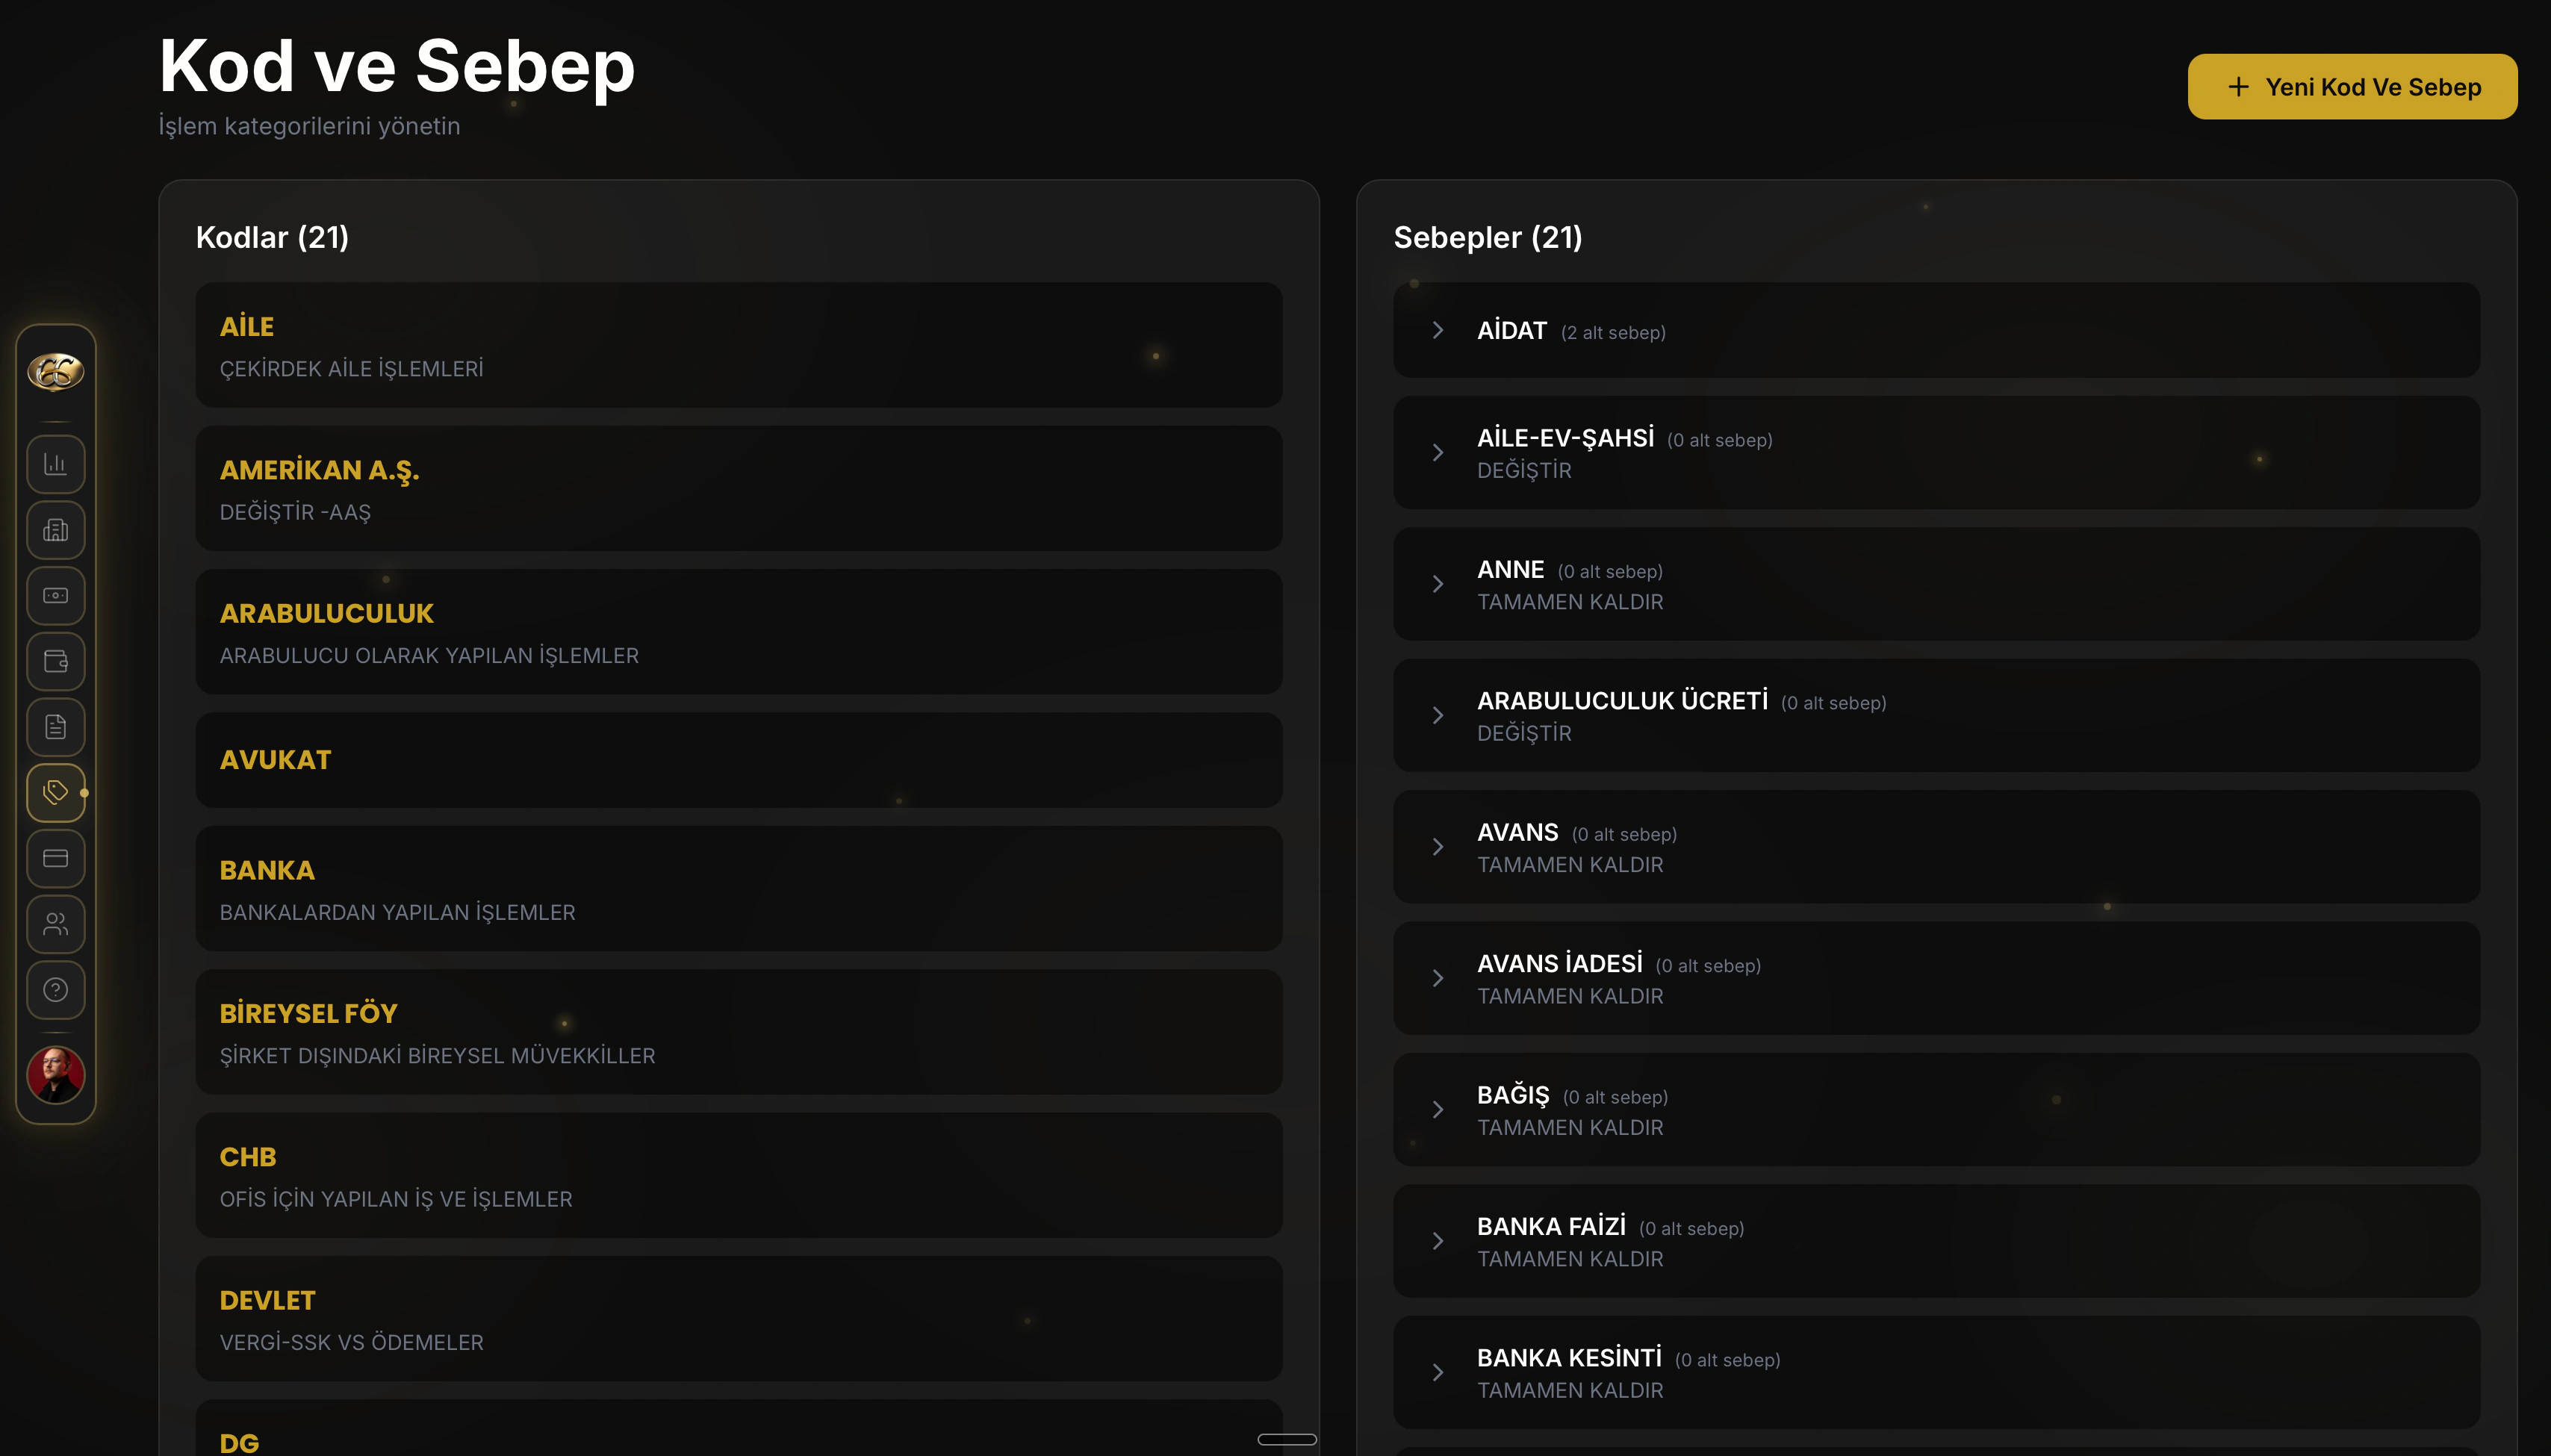Click the AİDAT reason title
Viewport: 2551px width, 1456px height.
pyautogui.click(x=1511, y=330)
